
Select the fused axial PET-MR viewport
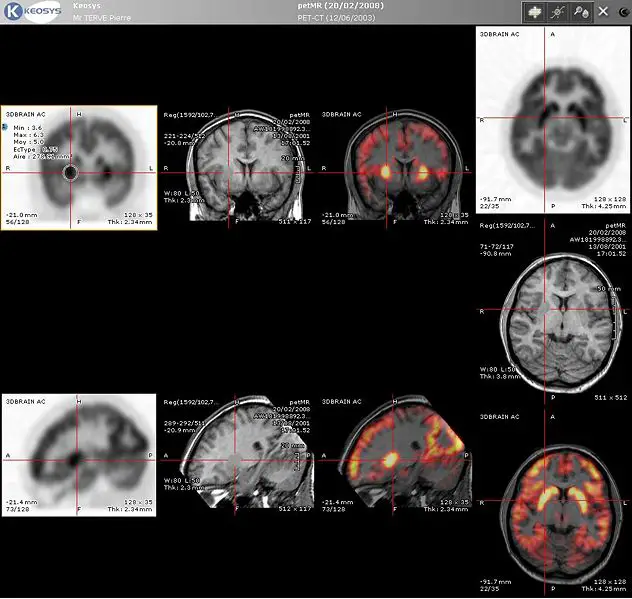[553, 503]
